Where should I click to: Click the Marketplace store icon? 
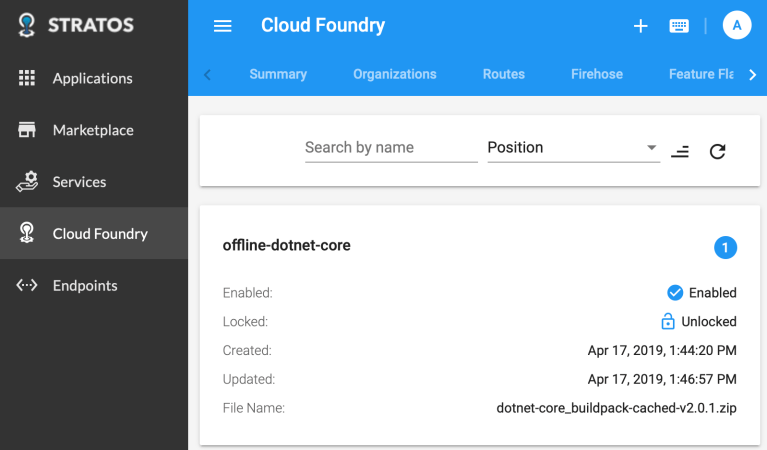click(27, 130)
